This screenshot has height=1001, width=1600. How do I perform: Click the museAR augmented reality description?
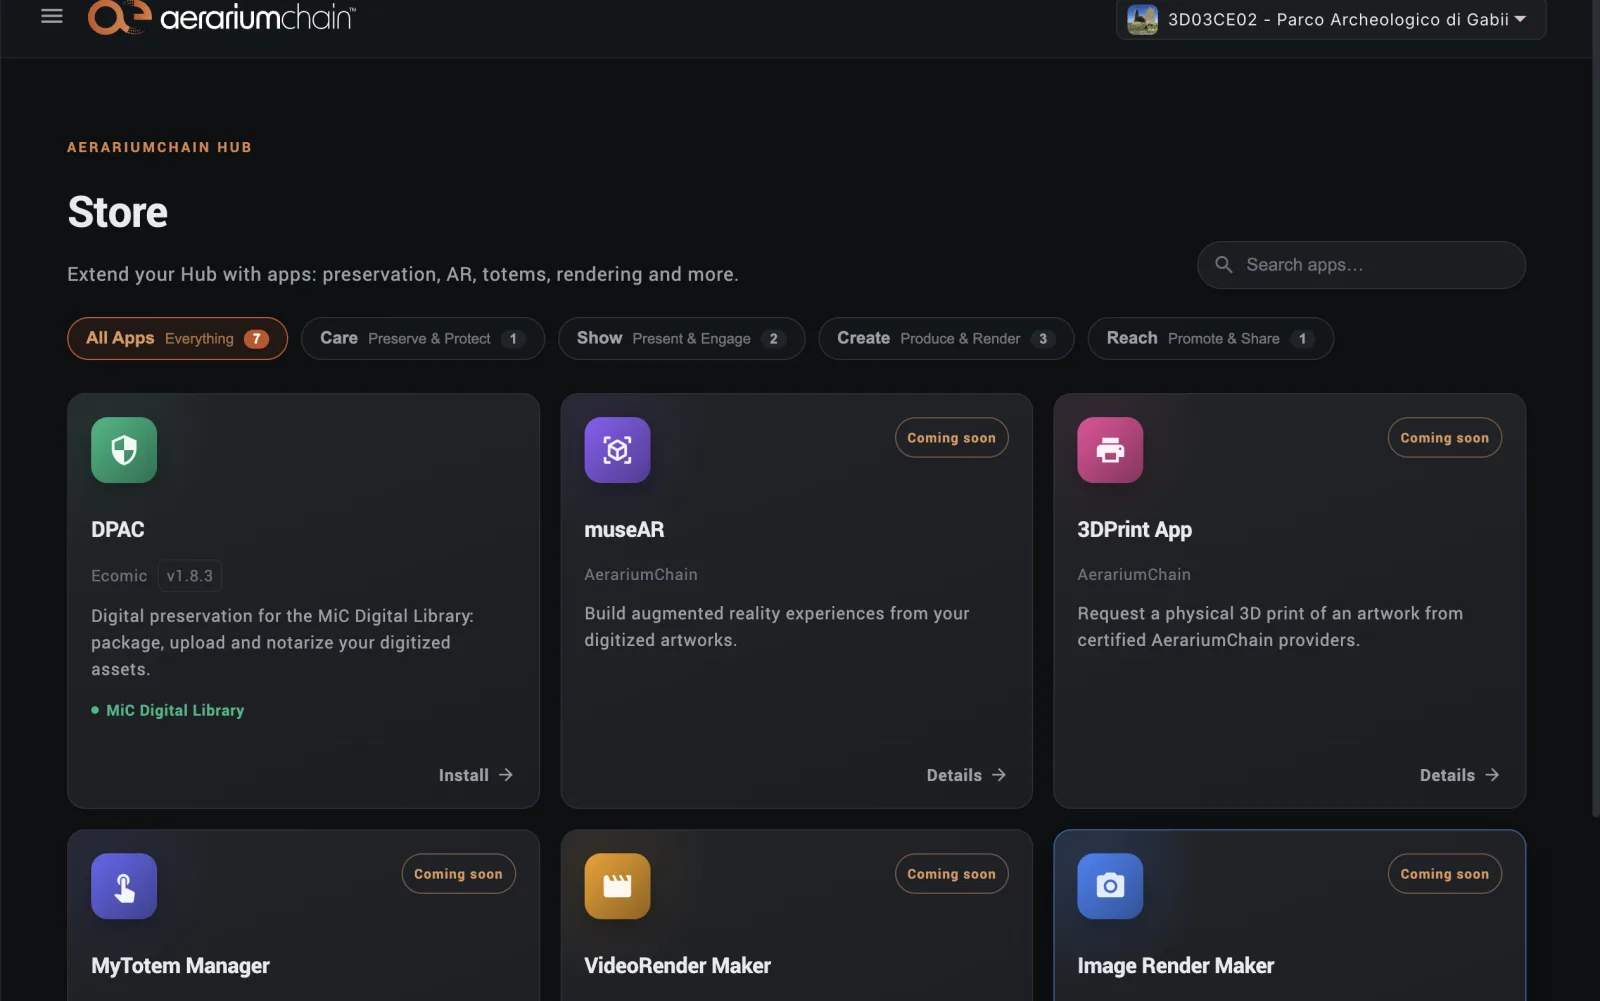(777, 627)
